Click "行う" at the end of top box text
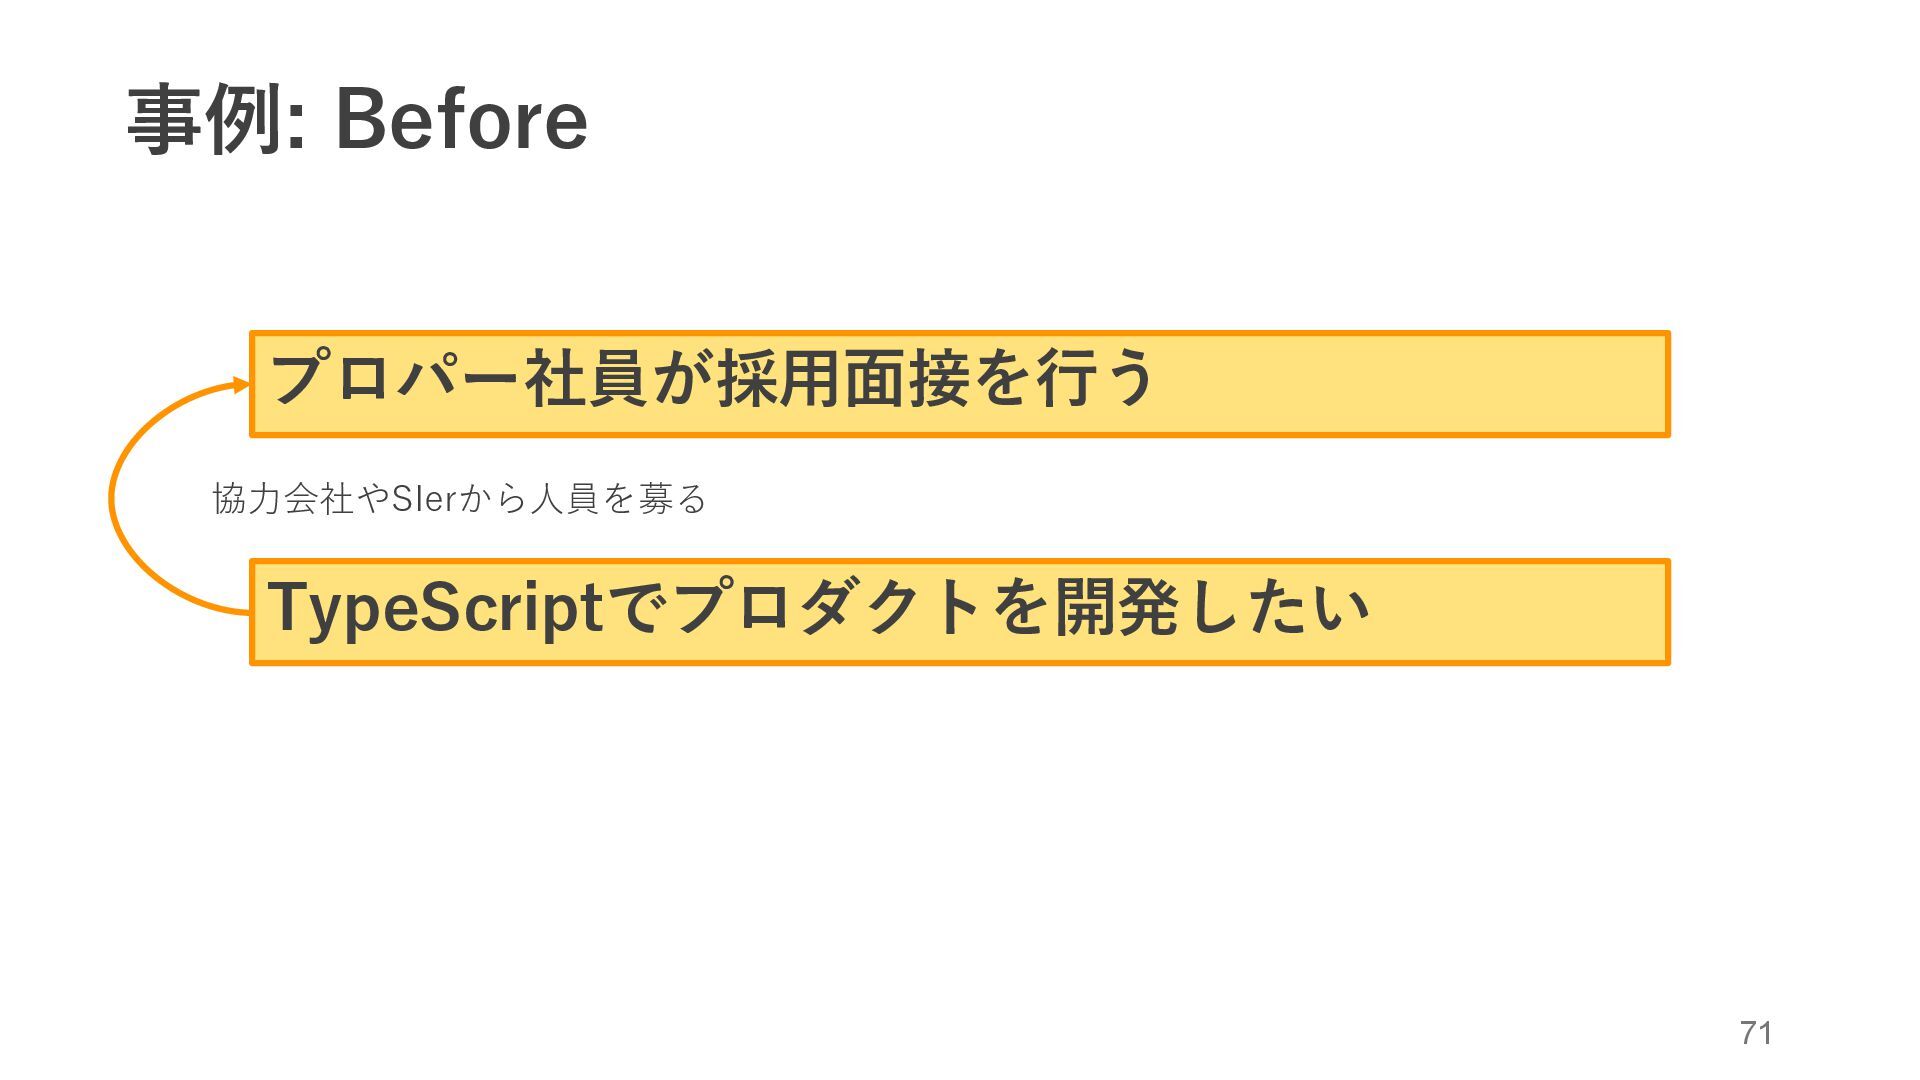Viewport: 1920px width, 1080px height. 1095,379
